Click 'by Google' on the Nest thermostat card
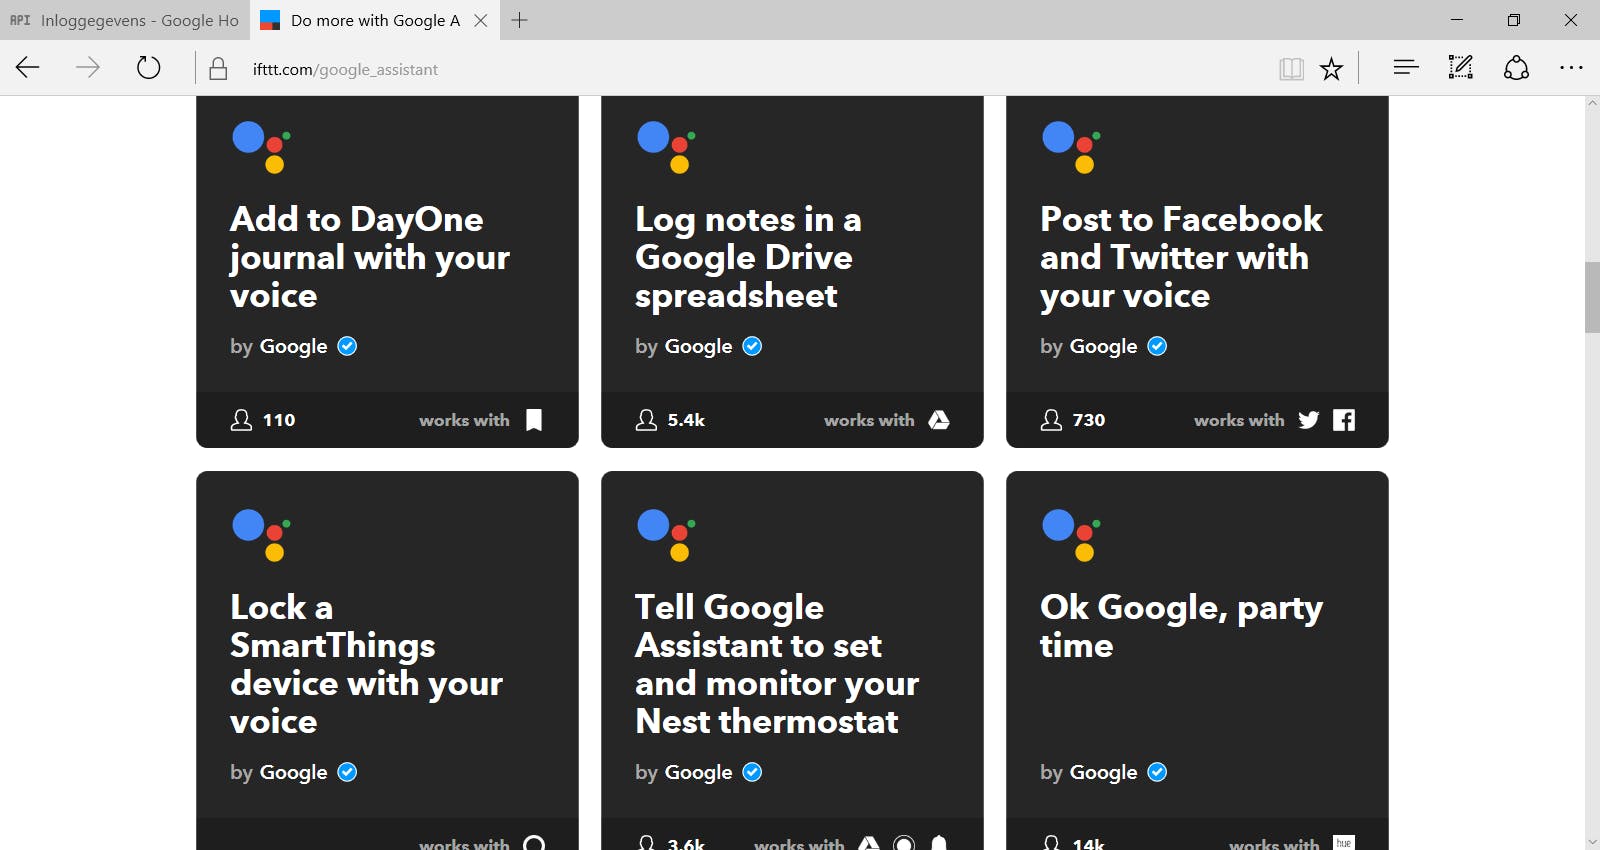1600x850 pixels. pos(684,772)
